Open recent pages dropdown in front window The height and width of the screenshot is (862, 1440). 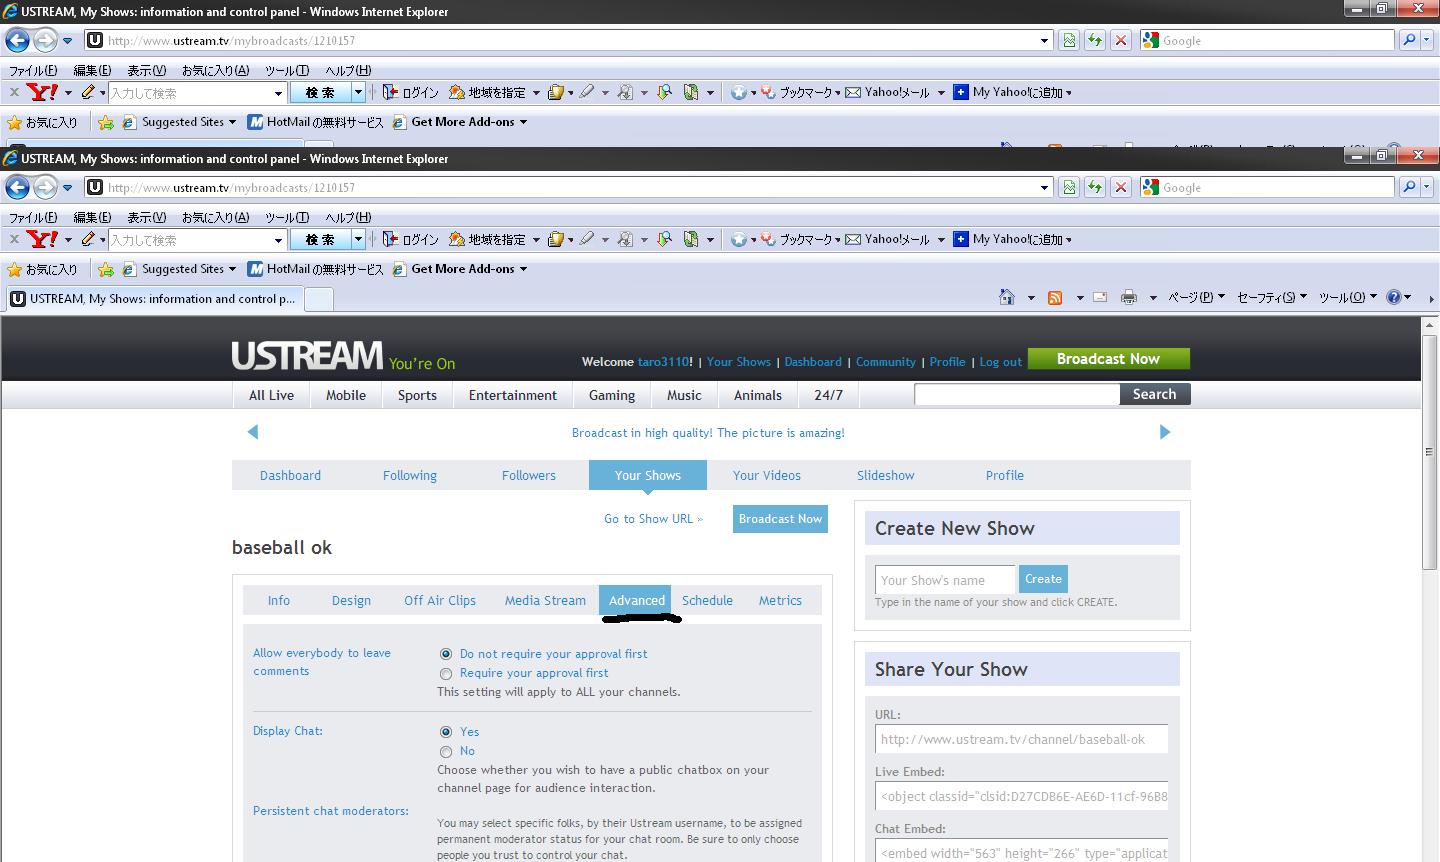pos(67,188)
